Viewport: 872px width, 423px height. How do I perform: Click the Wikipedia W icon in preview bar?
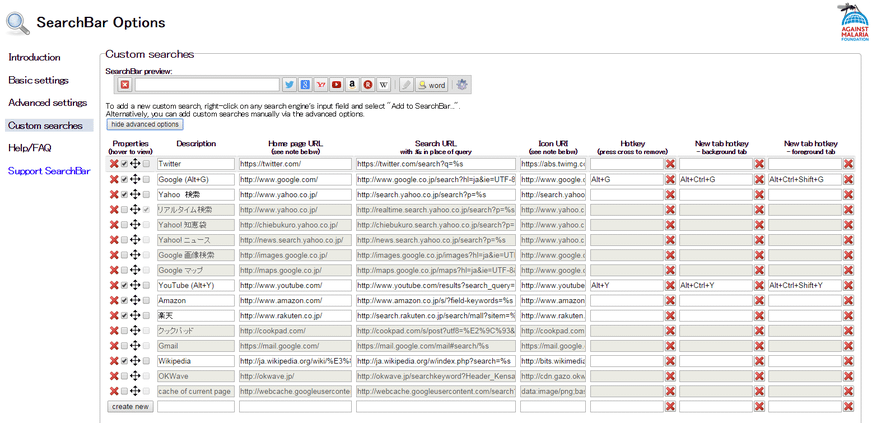383,85
